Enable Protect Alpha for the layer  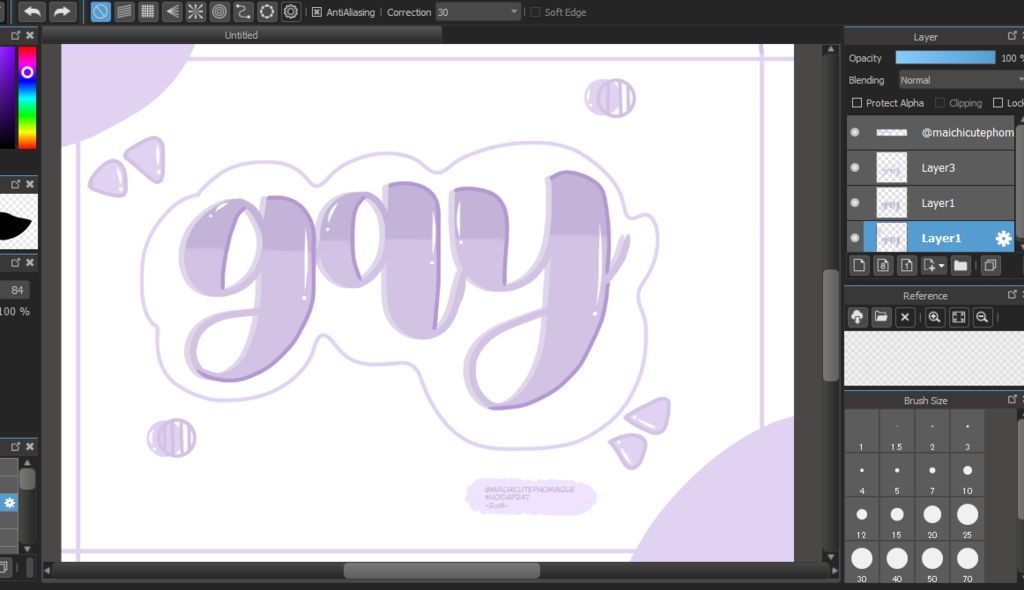(857, 103)
